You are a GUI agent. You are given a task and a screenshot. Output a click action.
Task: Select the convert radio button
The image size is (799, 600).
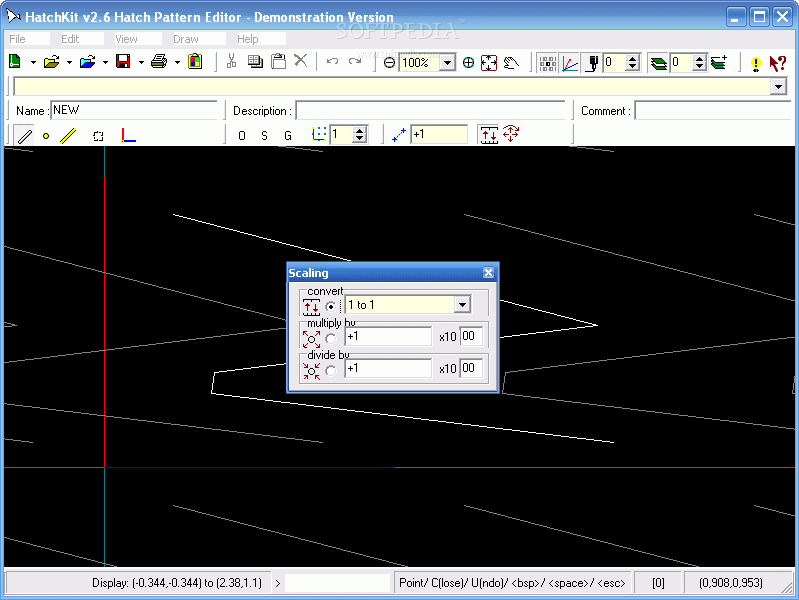click(331, 306)
